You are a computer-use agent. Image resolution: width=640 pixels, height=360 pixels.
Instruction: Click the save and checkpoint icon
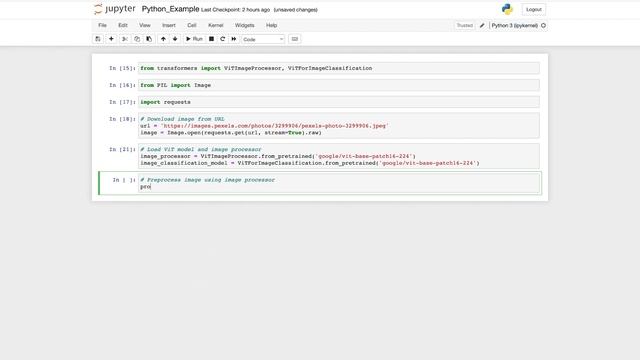98,39
